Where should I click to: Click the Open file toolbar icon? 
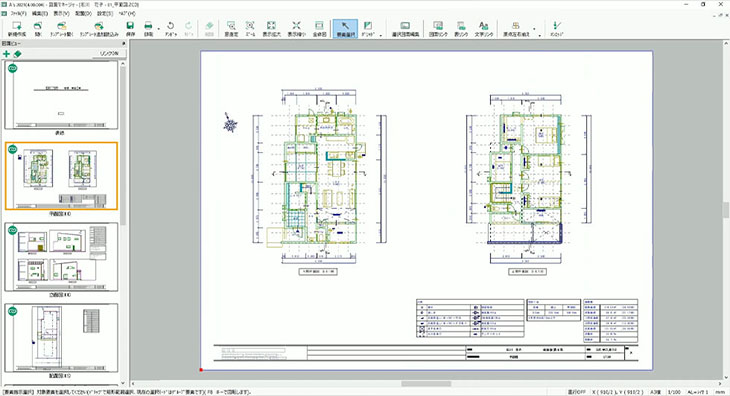[x=38, y=28]
